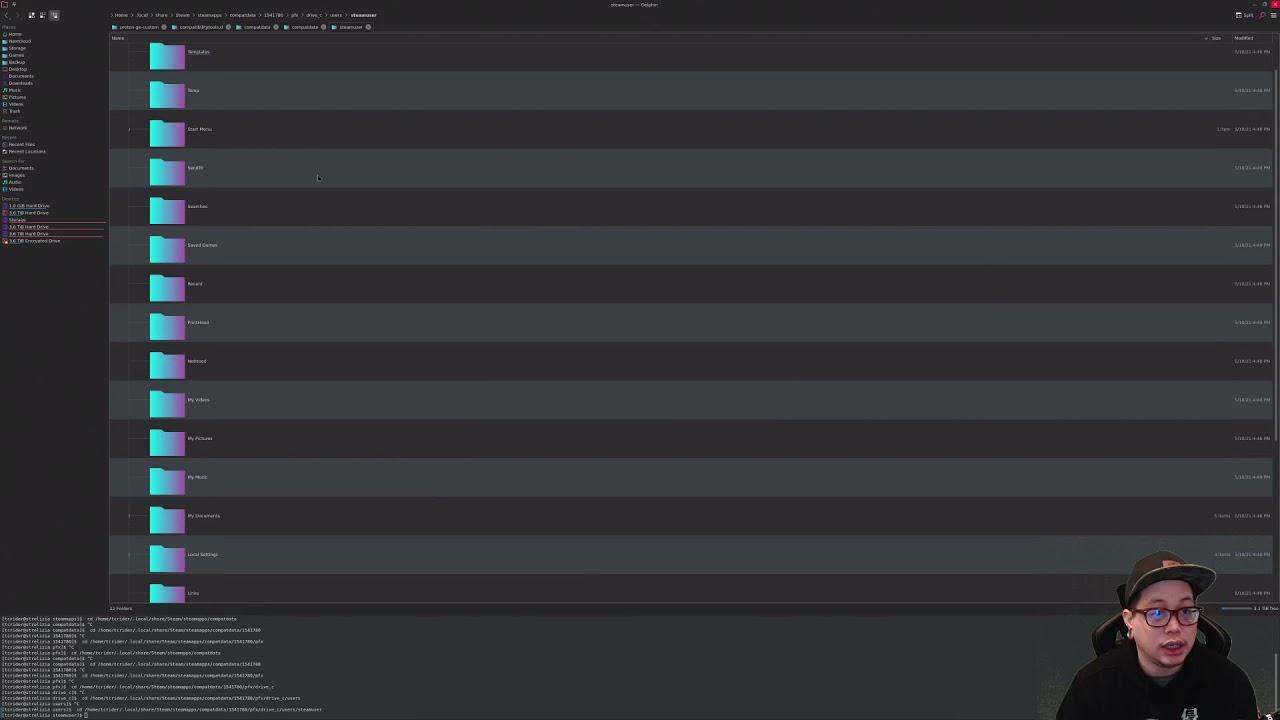Open Network under Remote
Screen dimensions: 1280x720
16,128
